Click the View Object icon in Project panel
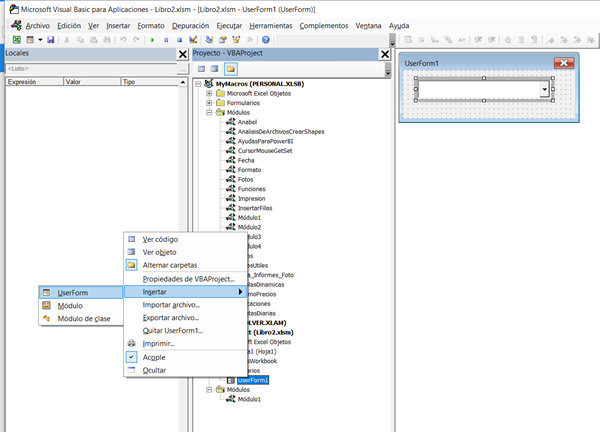600x432 pixels. tap(214, 69)
